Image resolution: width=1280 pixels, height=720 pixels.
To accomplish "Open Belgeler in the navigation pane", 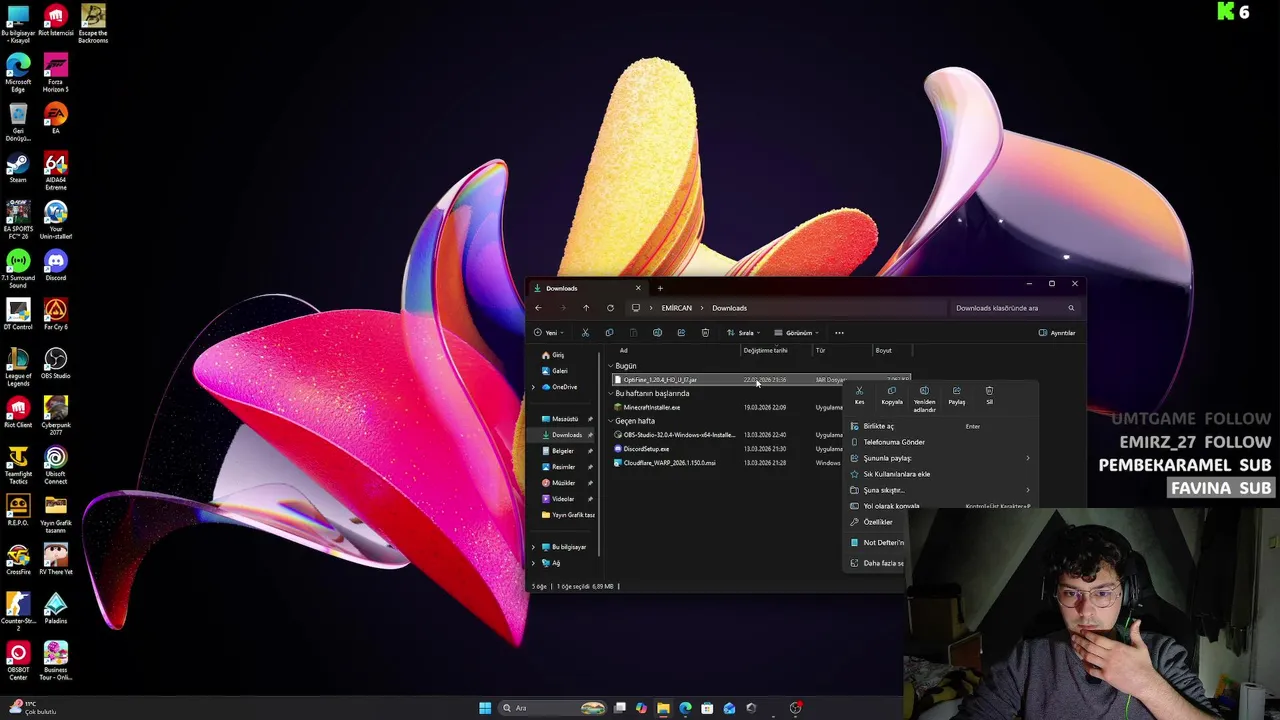I will [563, 451].
